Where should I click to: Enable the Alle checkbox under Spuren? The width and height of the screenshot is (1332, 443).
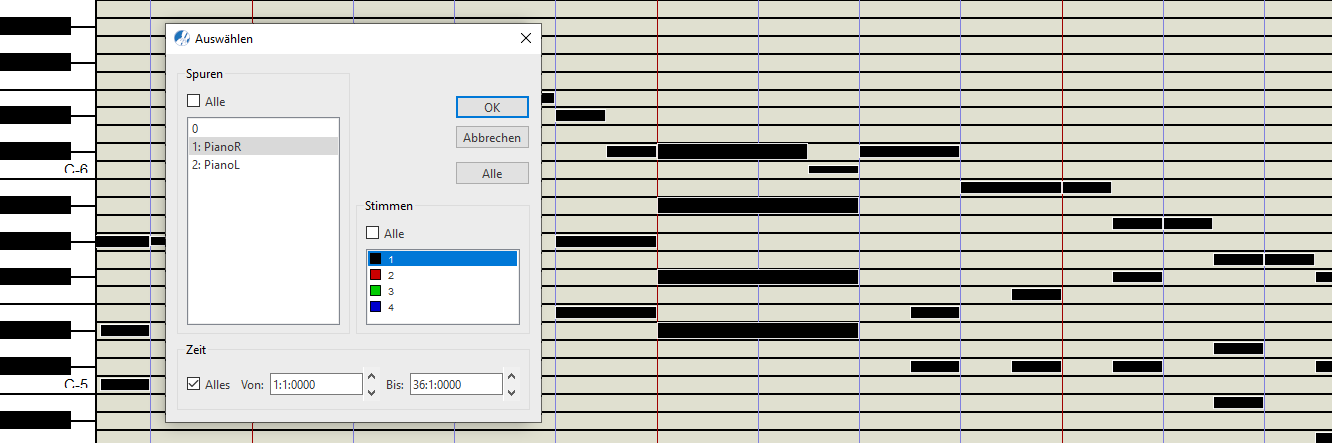tap(194, 101)
